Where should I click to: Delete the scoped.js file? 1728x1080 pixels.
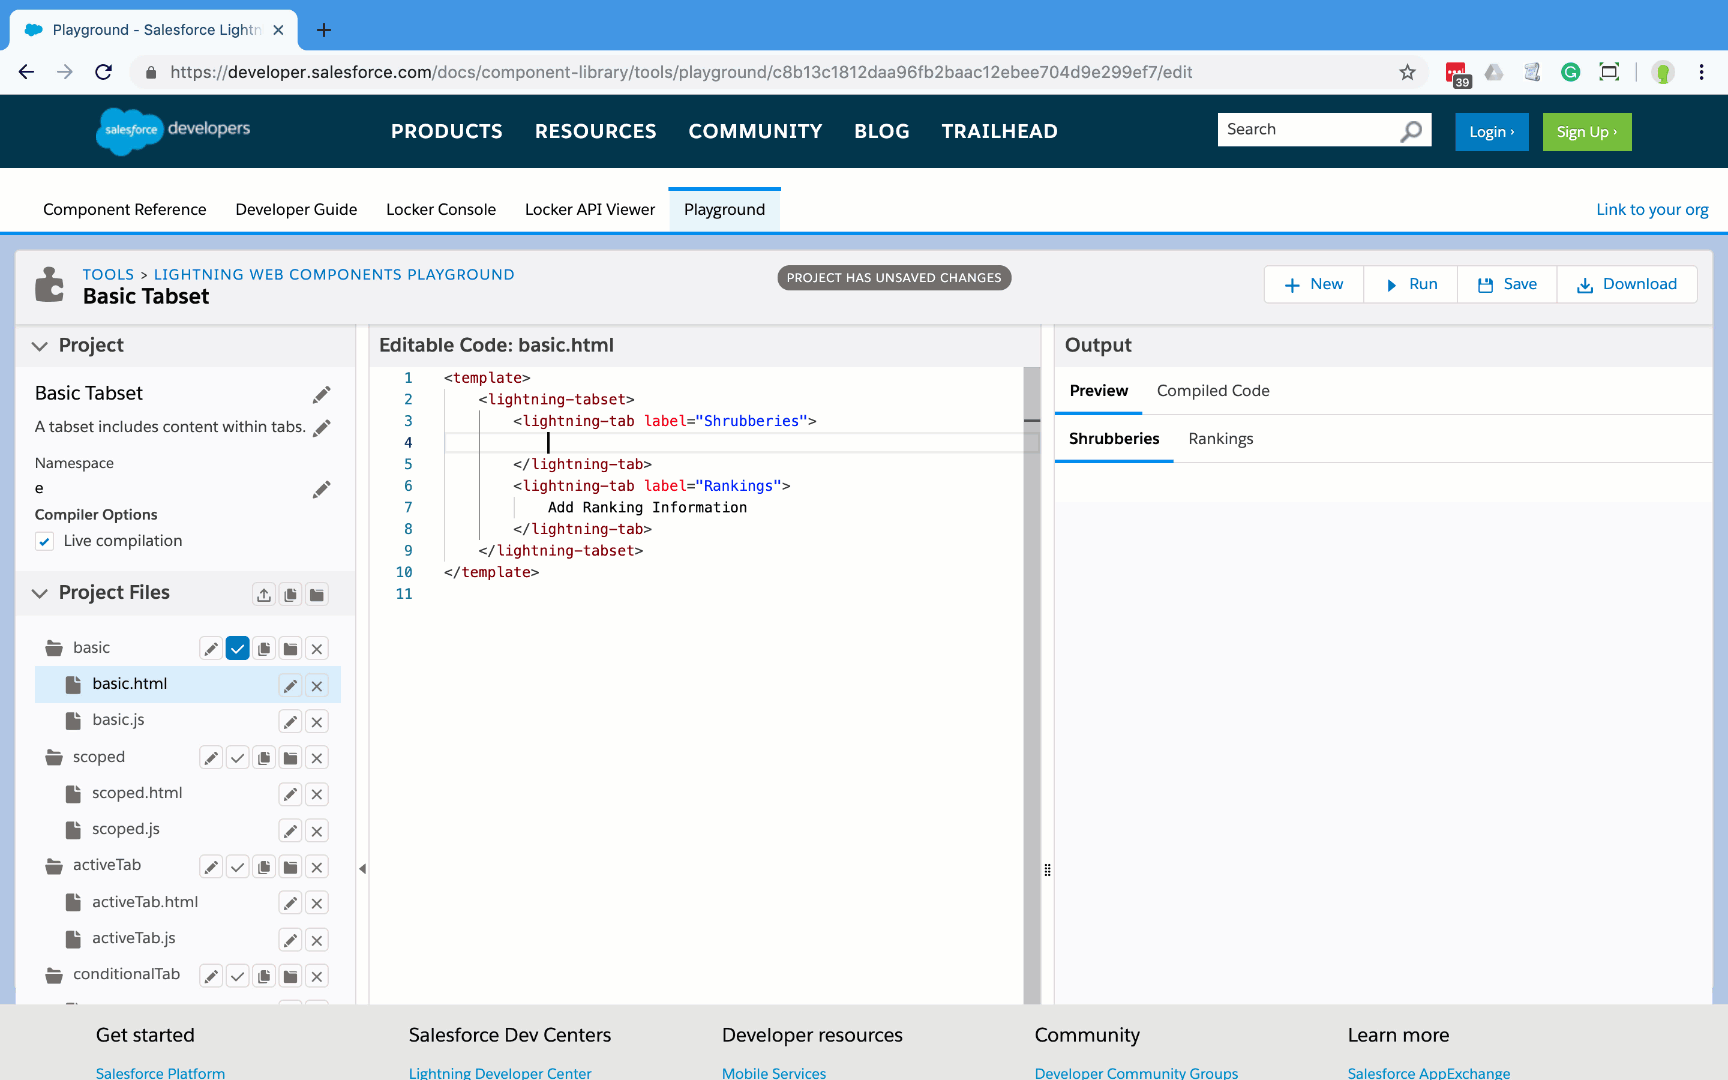tap(317, 831)
